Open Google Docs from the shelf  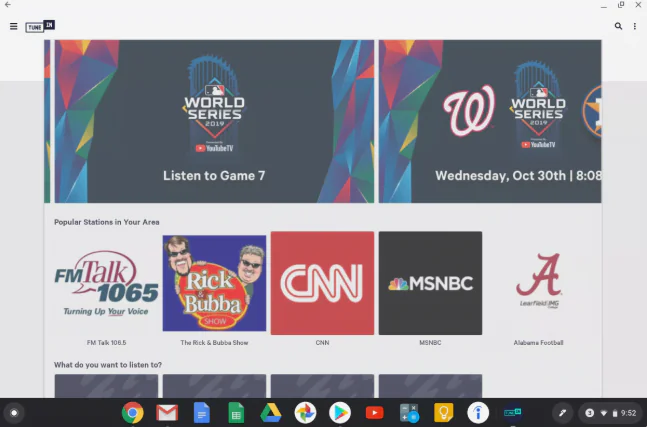pos(202,413)
